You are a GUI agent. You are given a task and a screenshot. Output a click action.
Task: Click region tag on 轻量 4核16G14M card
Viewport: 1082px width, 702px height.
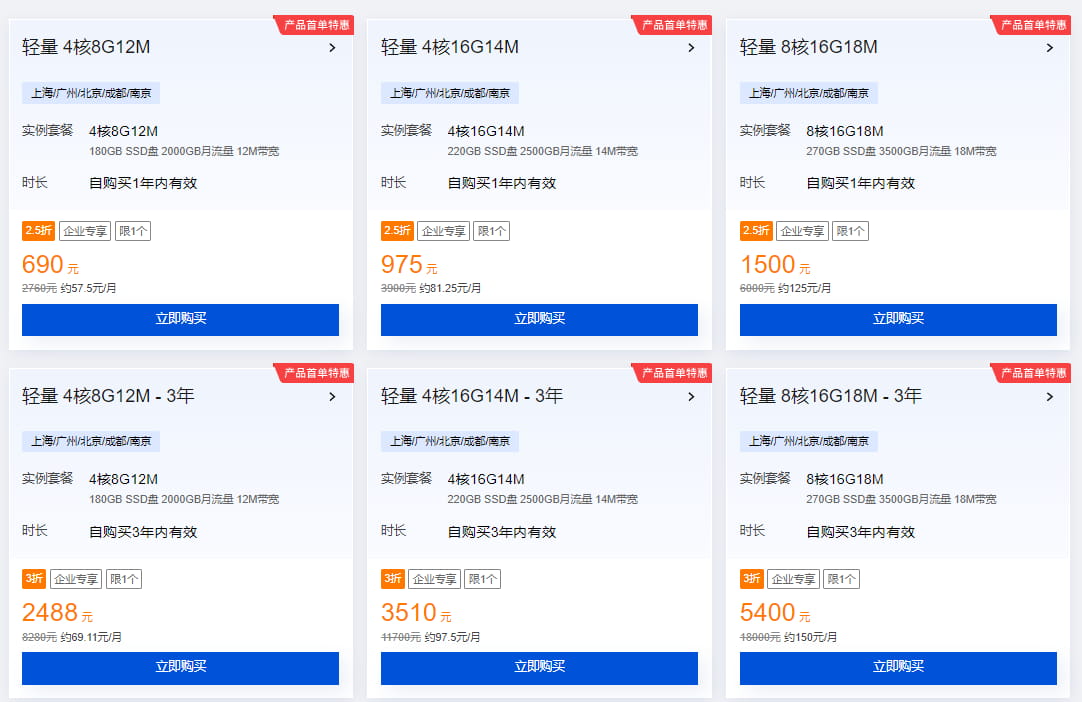[x=450, y=93]
